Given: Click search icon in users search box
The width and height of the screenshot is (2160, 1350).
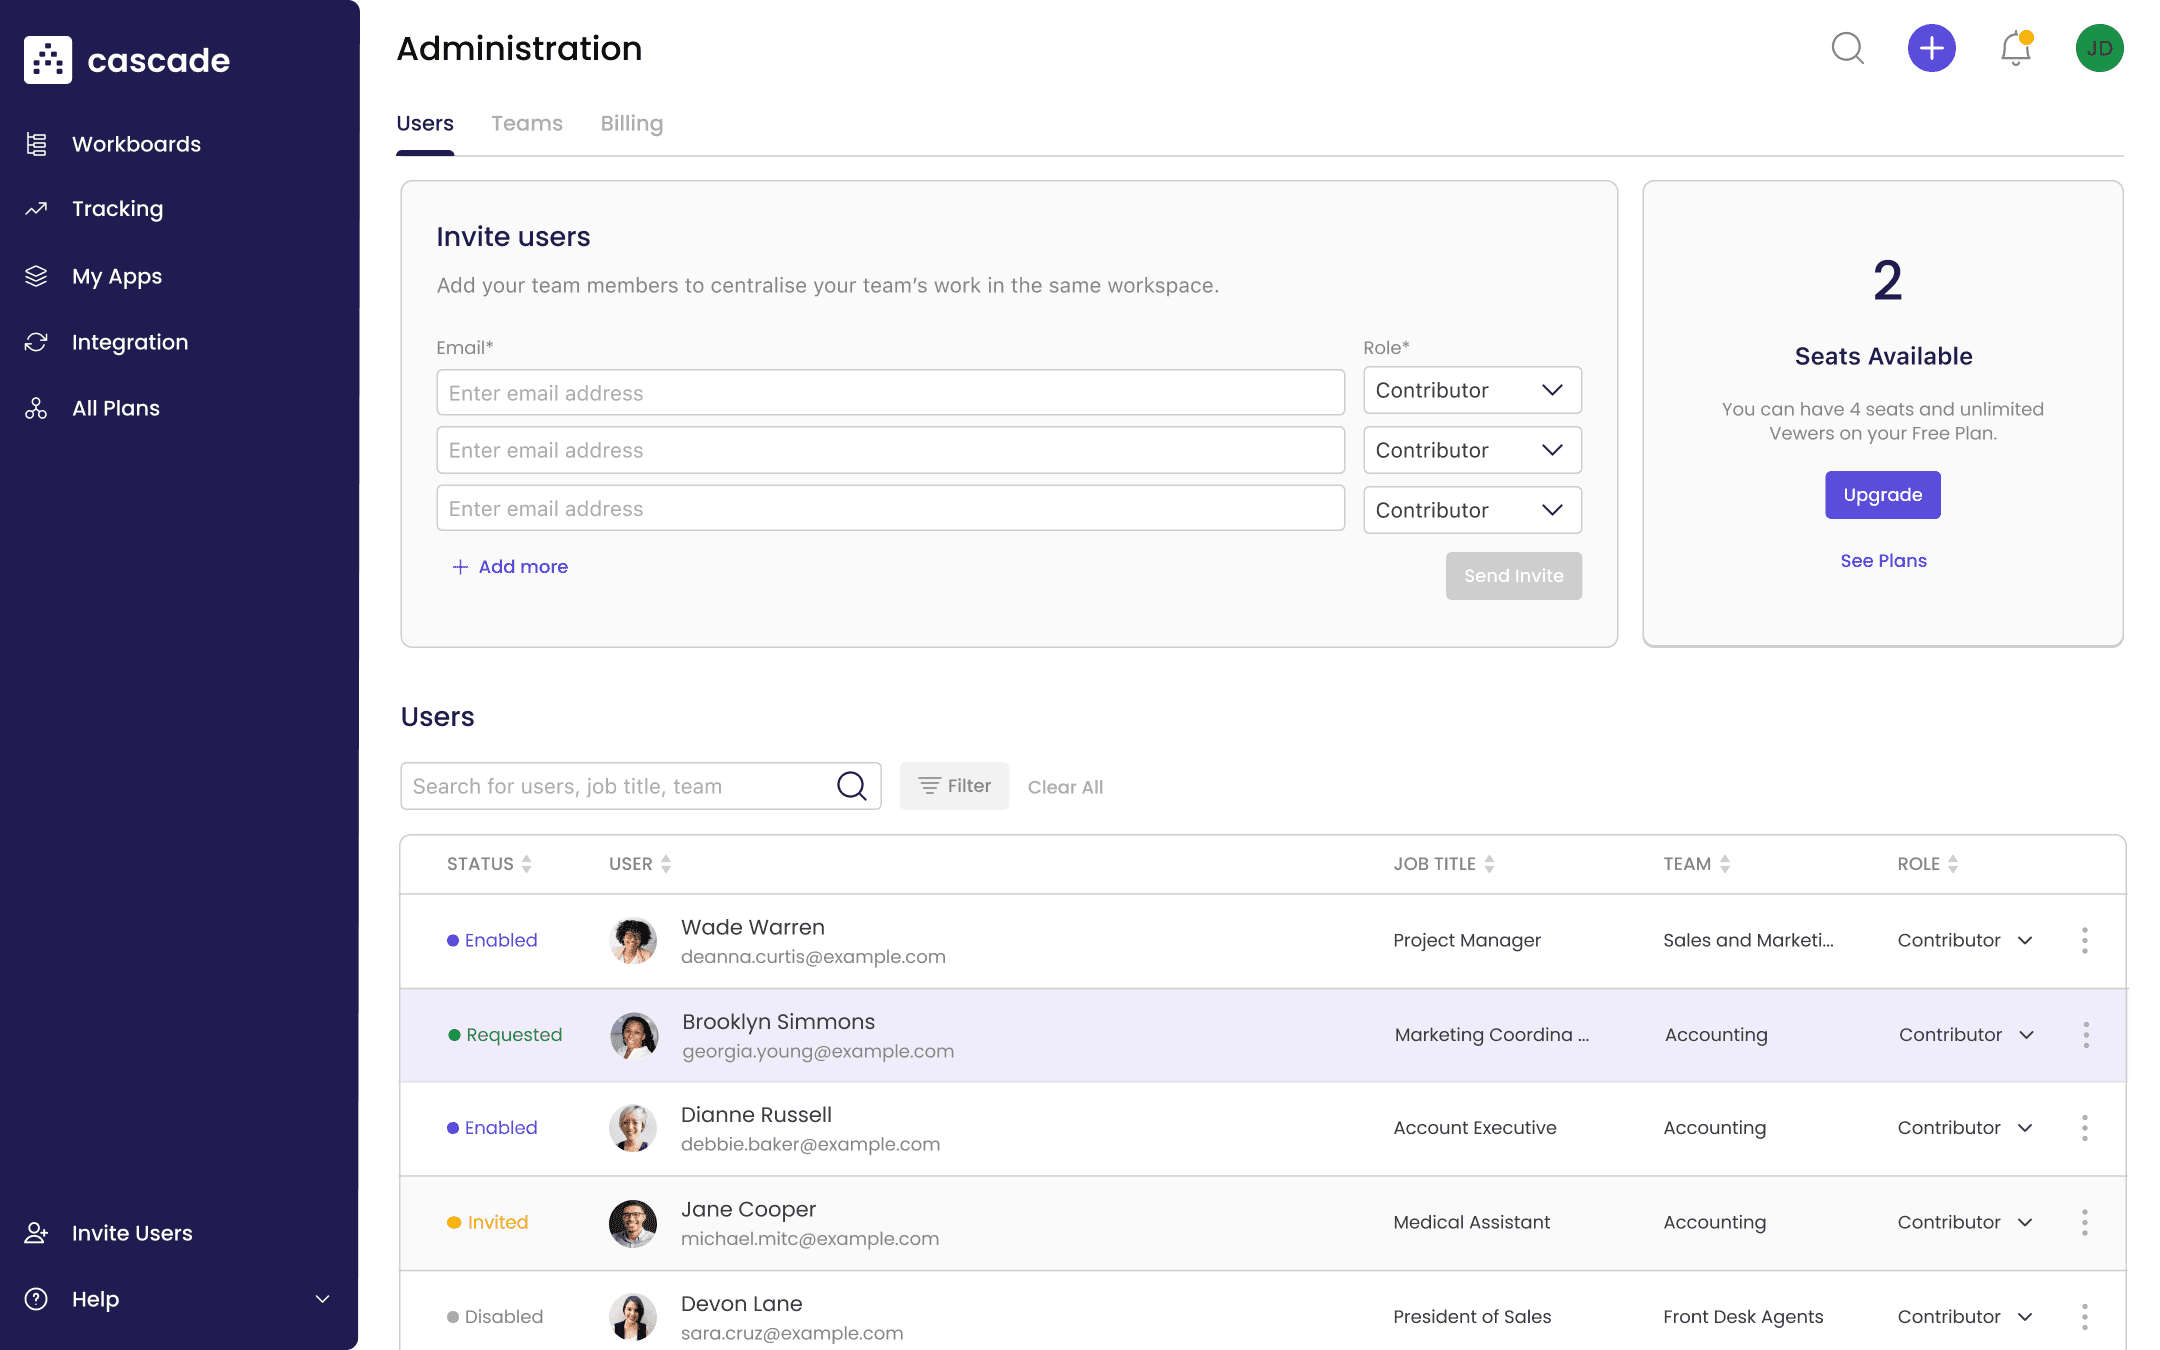Looking at the screenshot, I should click(x=851, y=786).
